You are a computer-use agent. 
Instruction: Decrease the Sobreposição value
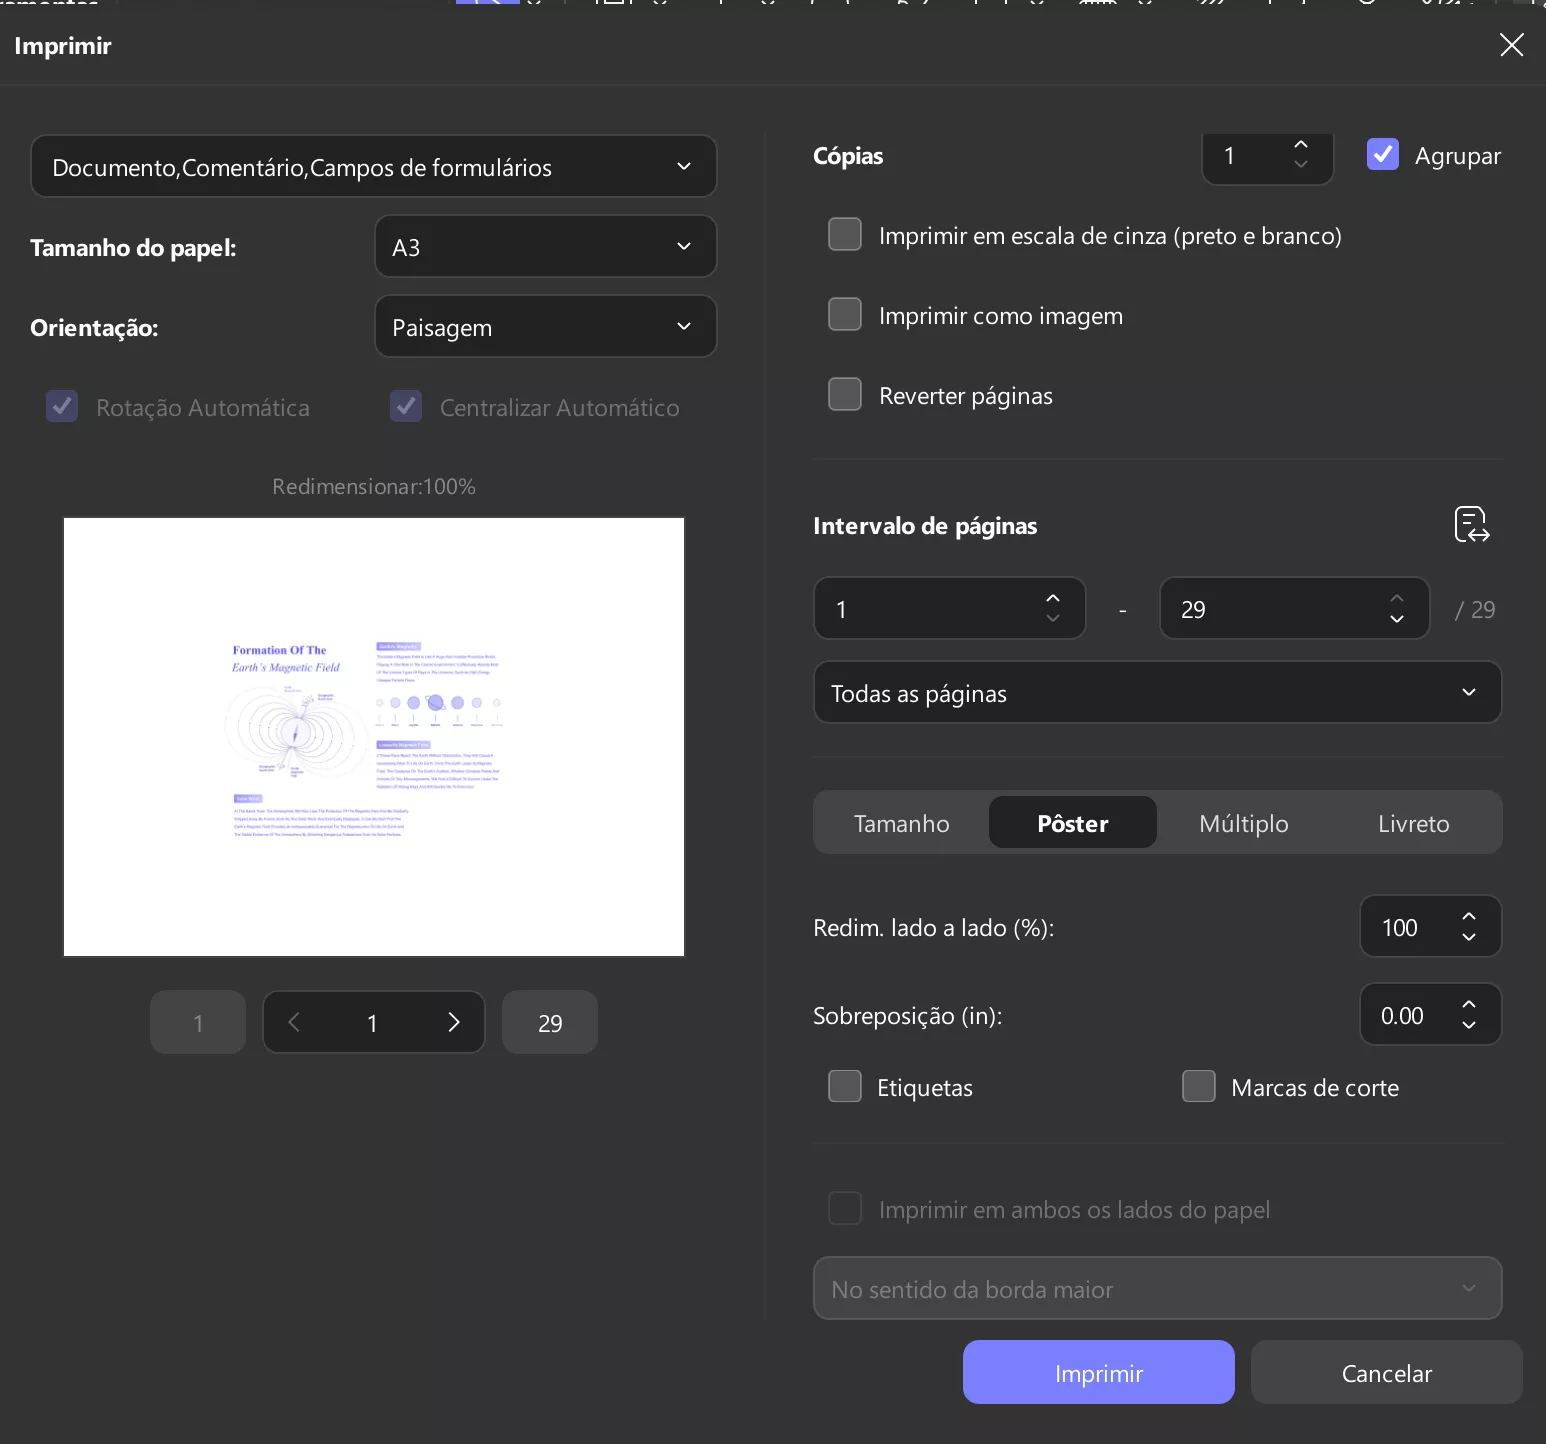click(x=1469, y=1026)
